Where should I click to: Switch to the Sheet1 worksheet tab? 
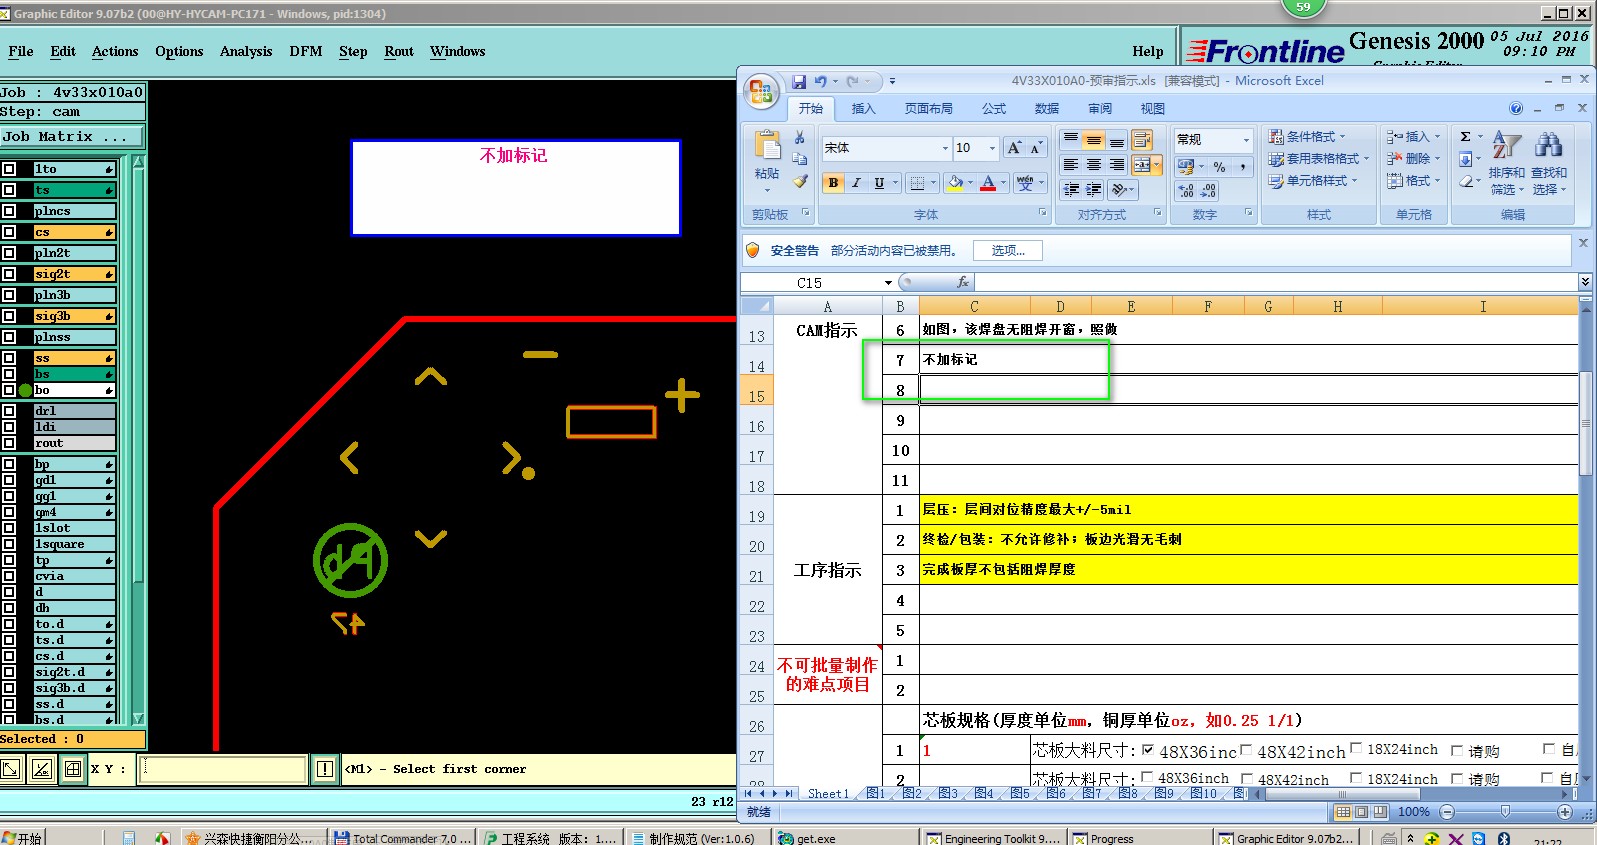828,793
